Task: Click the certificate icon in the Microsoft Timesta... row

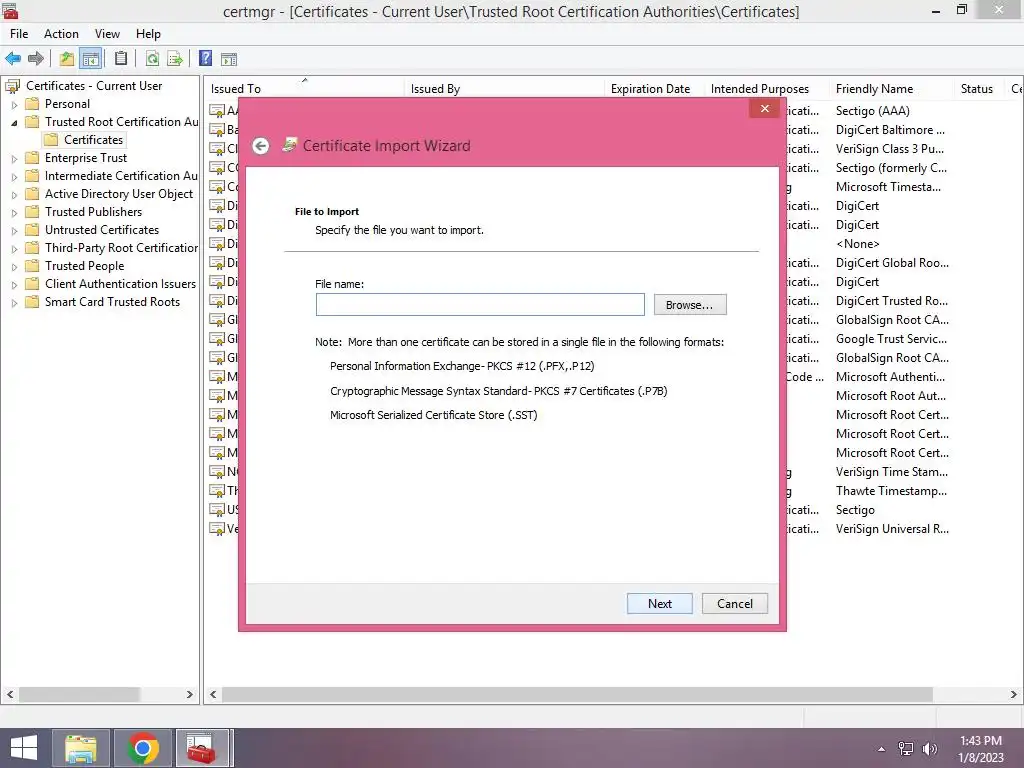Action: click(217, 187)
